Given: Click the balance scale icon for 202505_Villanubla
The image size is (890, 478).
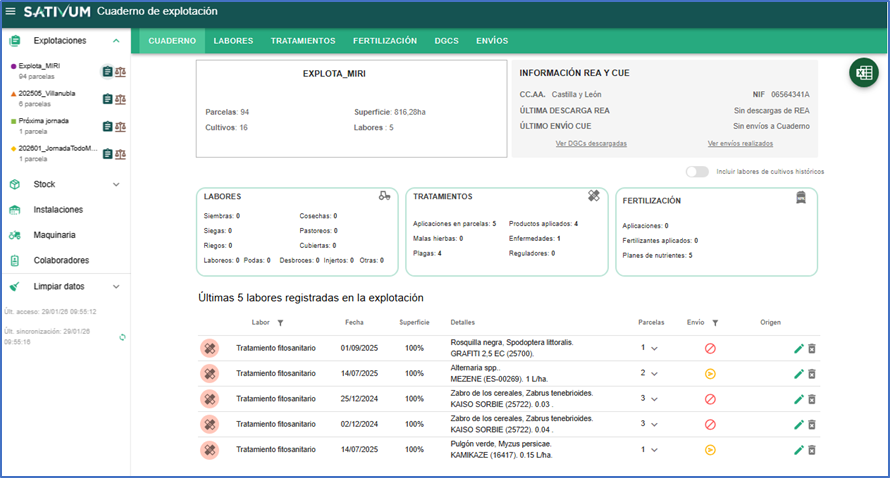Looking at the screenshot, I should coord(121,98).
